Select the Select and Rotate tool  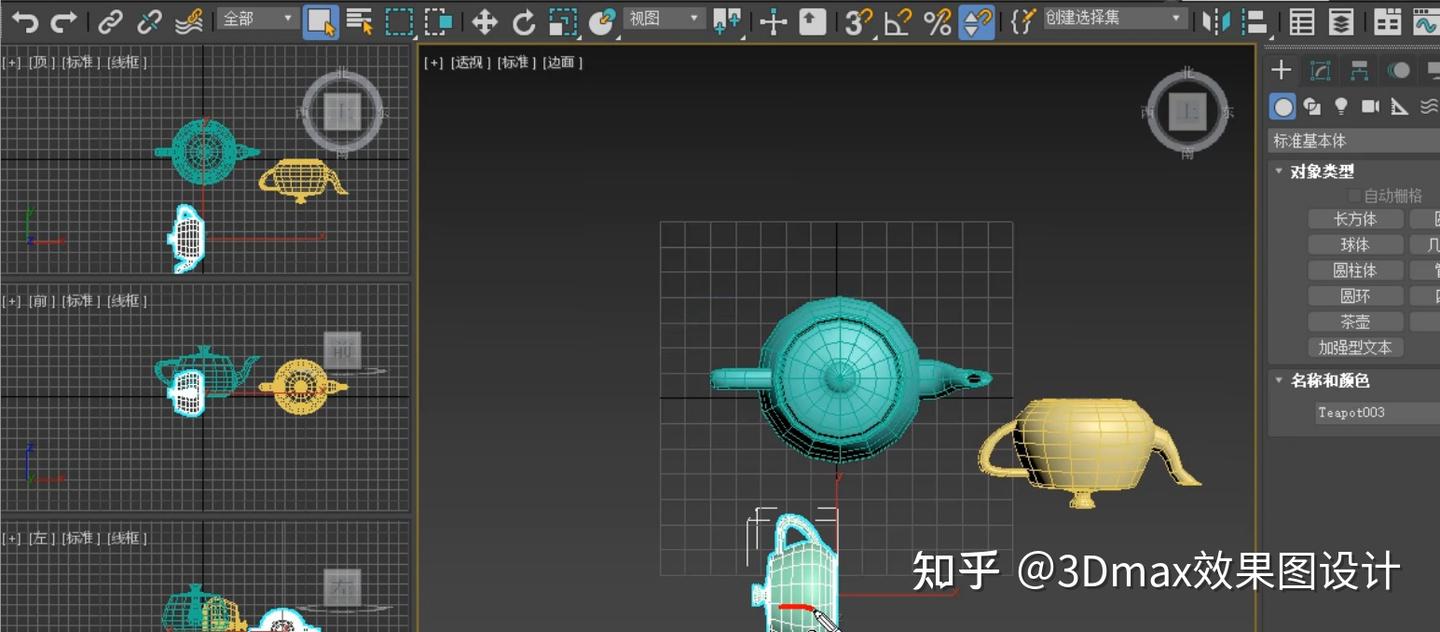pos(525,19)
